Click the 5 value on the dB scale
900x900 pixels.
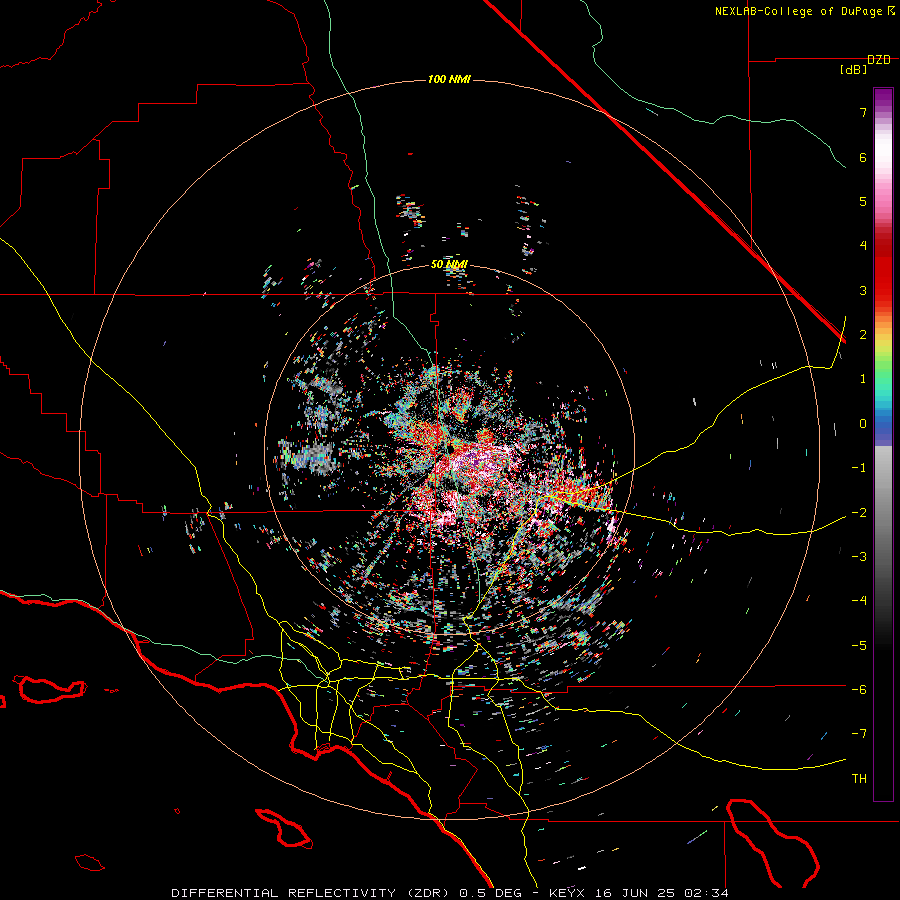click(863, 201)
